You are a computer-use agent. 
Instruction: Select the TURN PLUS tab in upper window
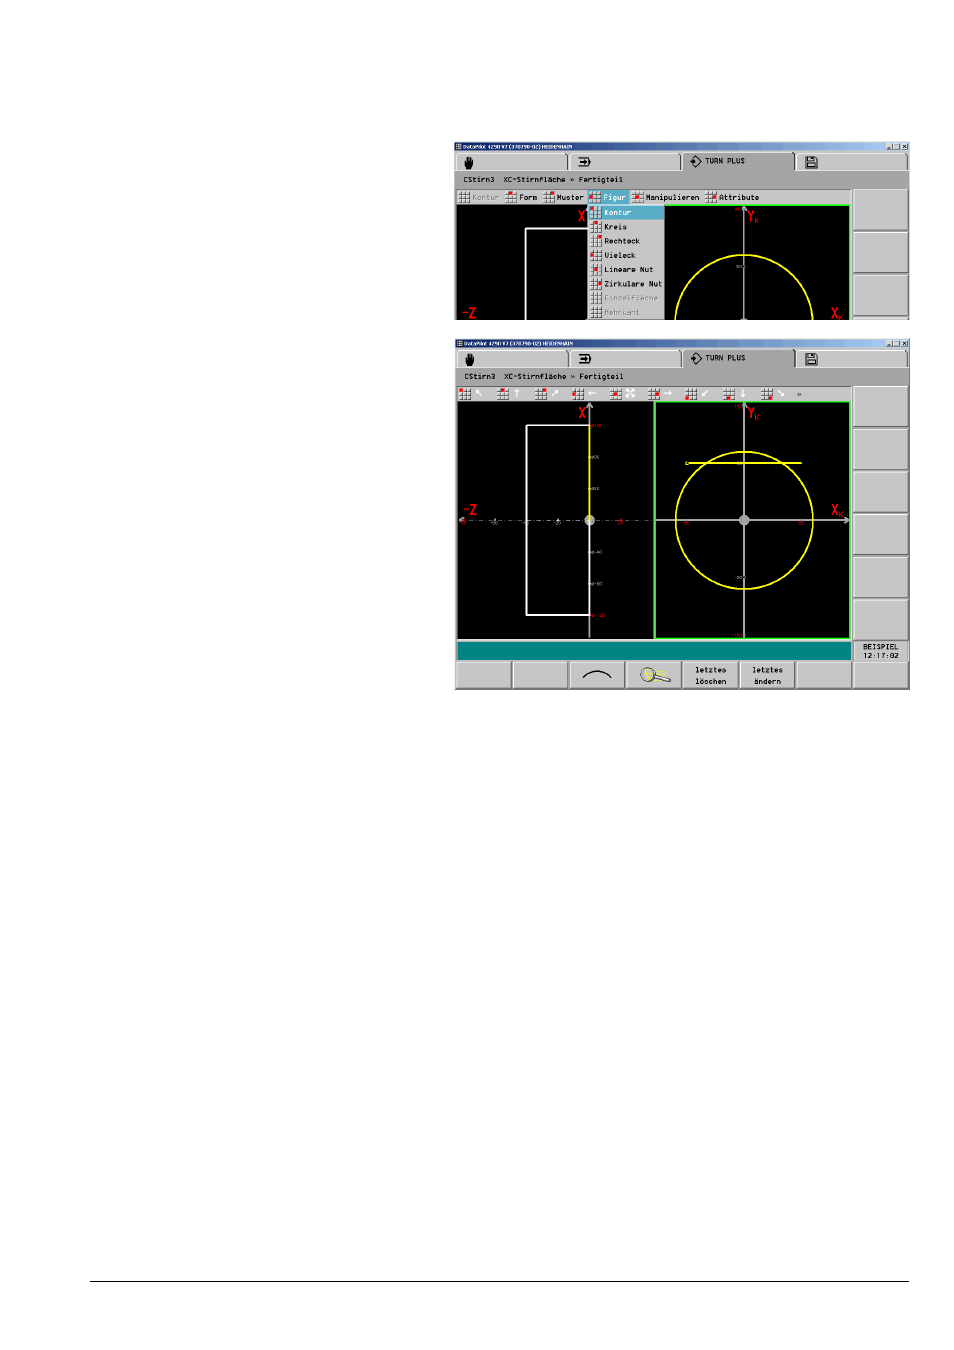pos(738,161)
